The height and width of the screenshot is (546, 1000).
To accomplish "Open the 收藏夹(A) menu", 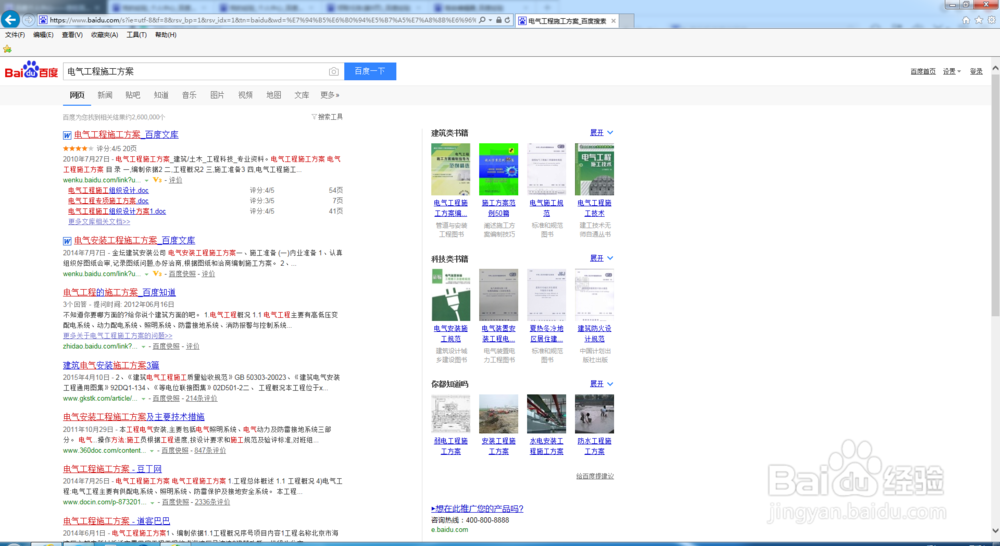I will point(105,35).
